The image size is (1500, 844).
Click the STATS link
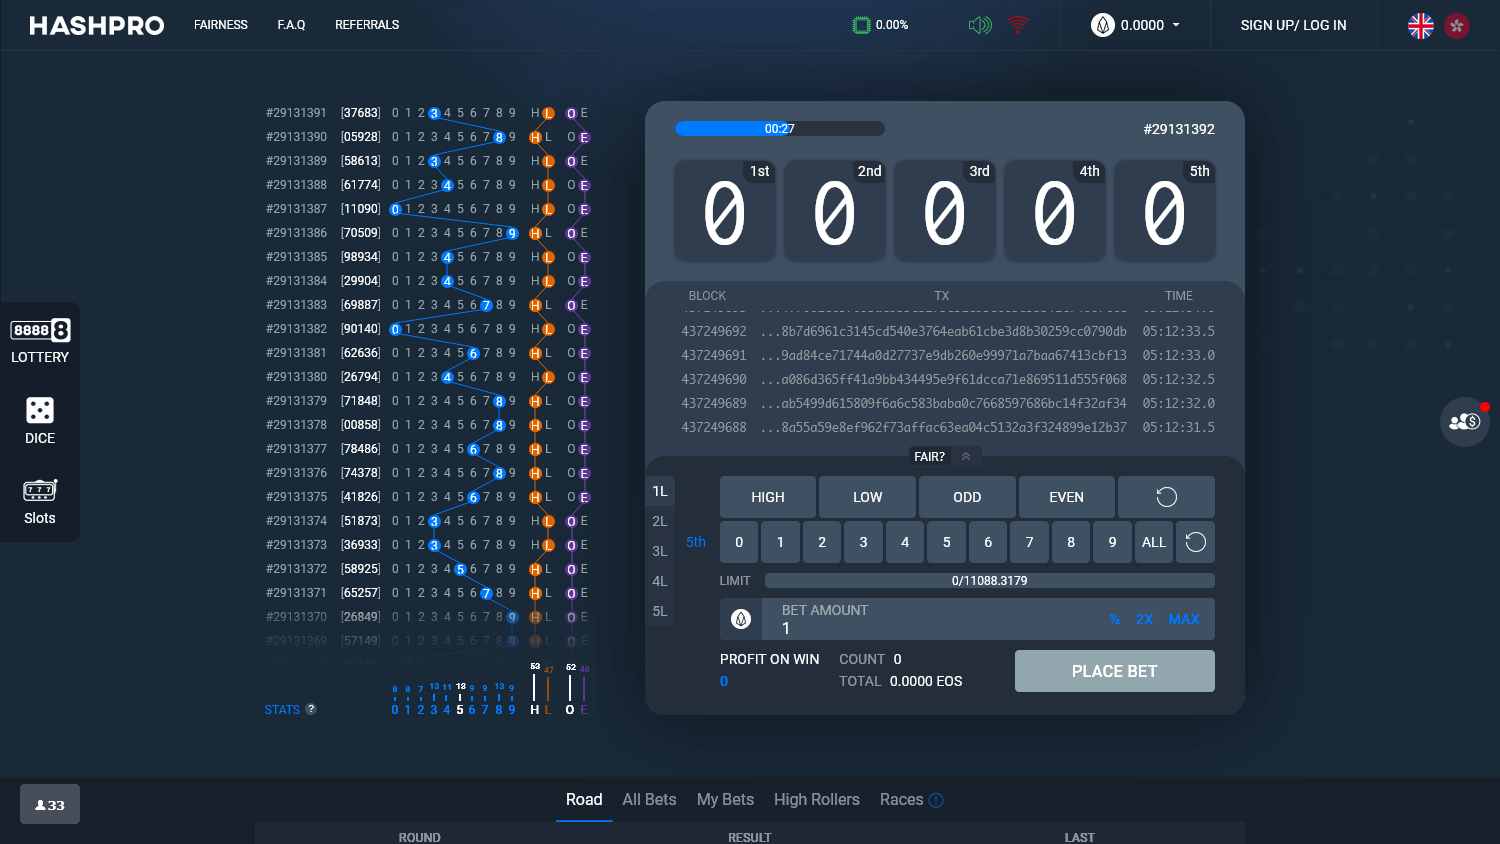click(282, 709)
